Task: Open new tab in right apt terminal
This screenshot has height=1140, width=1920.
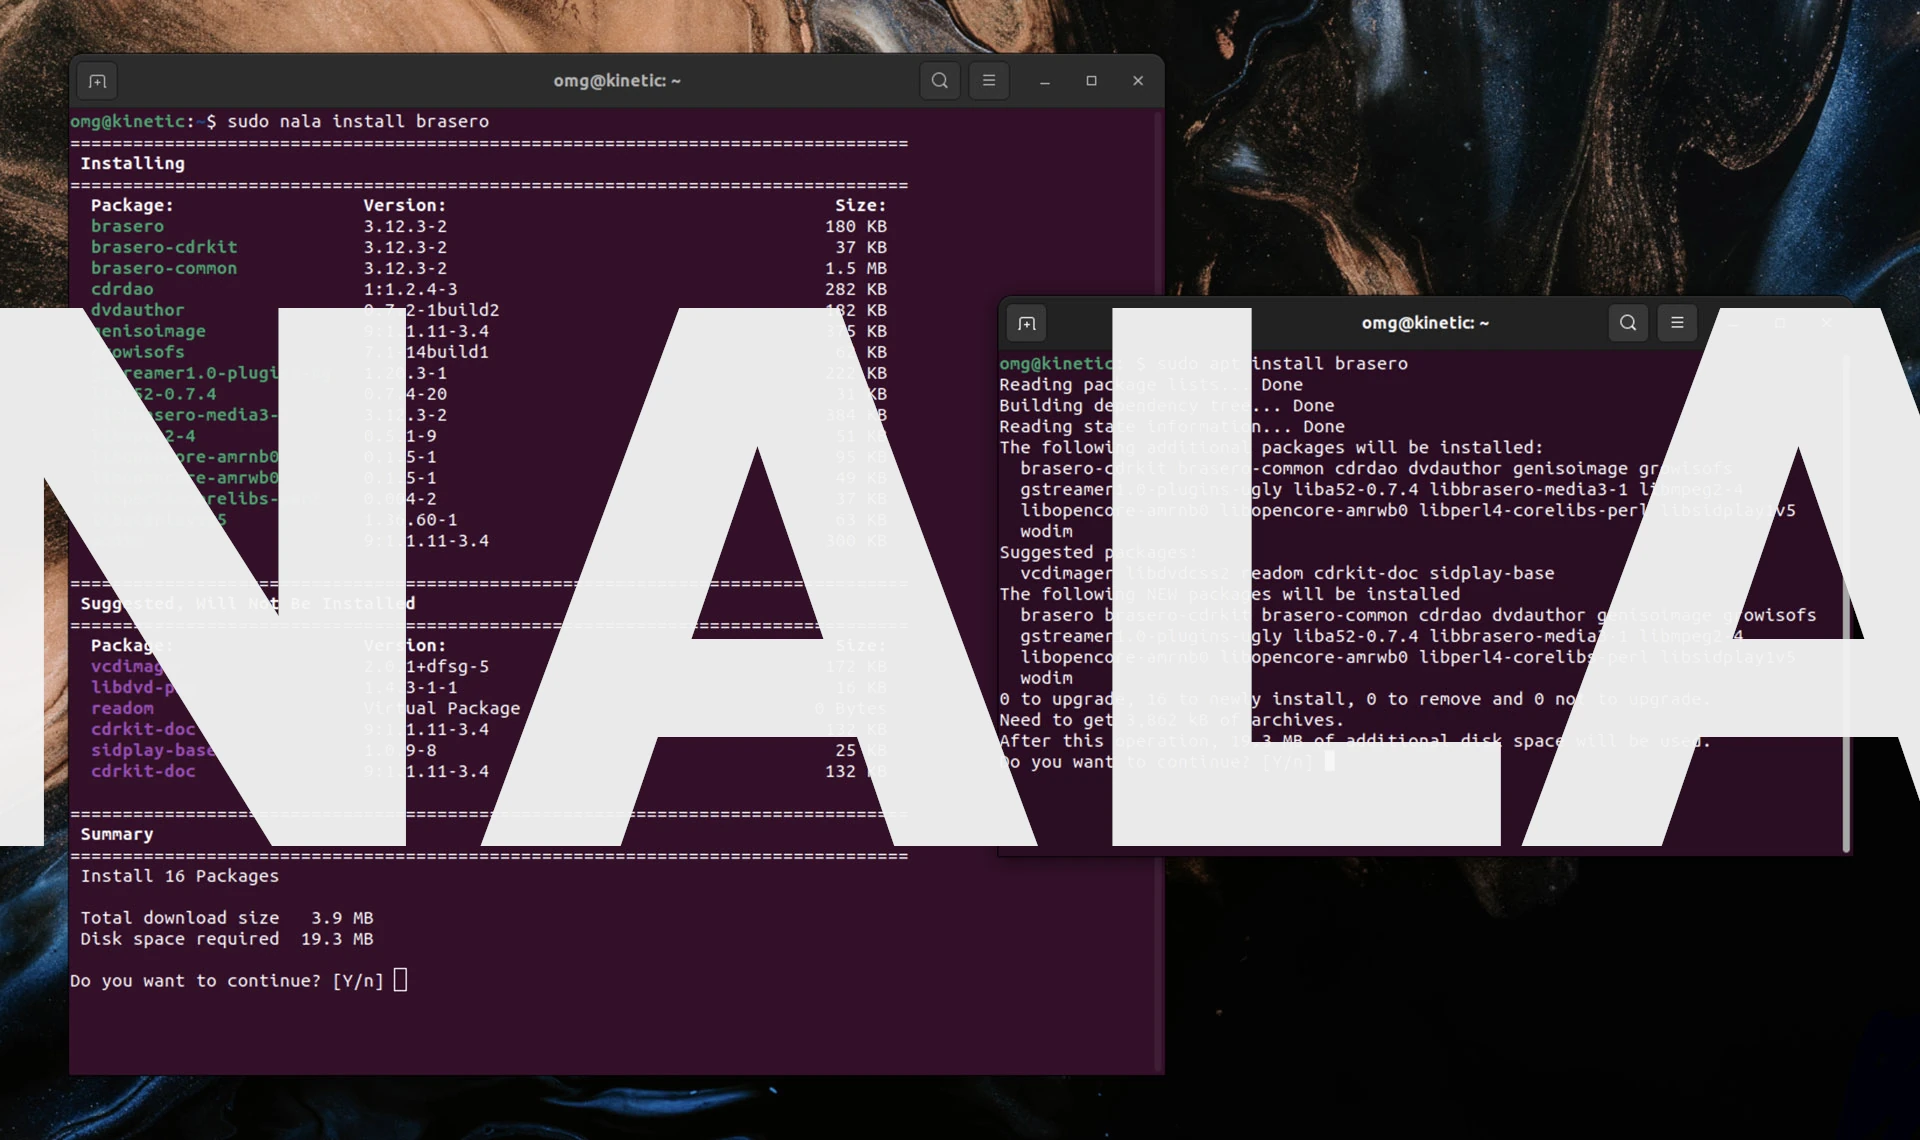Action: tap(1027, 323)
